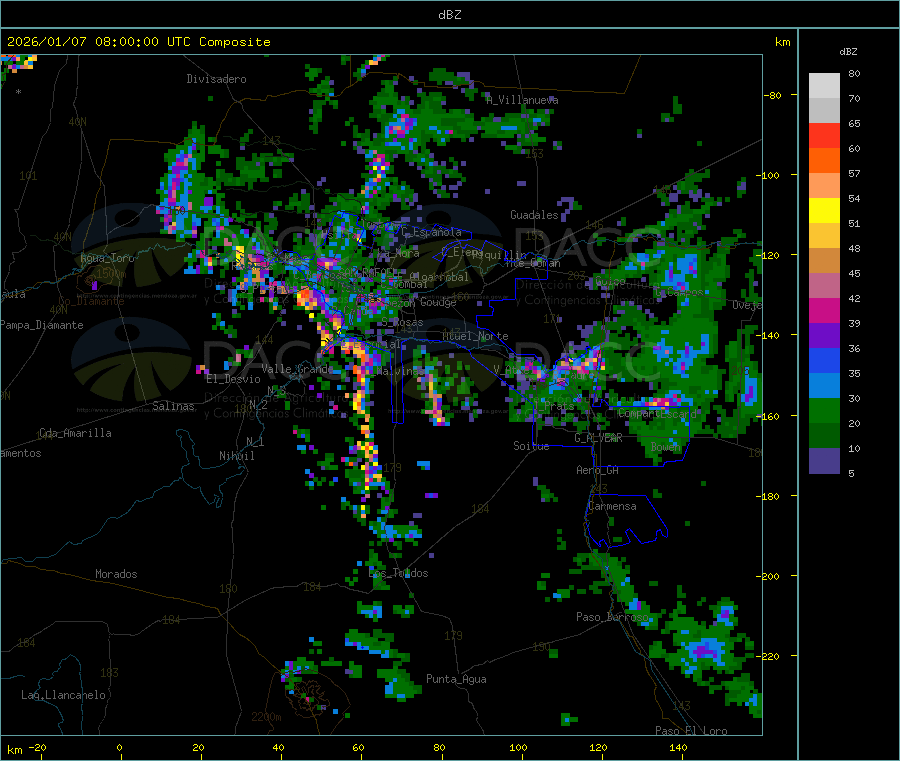Click the 'Aero_GA' map label
The width and height of the screenshot is (900, 761).
pyautogui.click(x=598, y=470)
